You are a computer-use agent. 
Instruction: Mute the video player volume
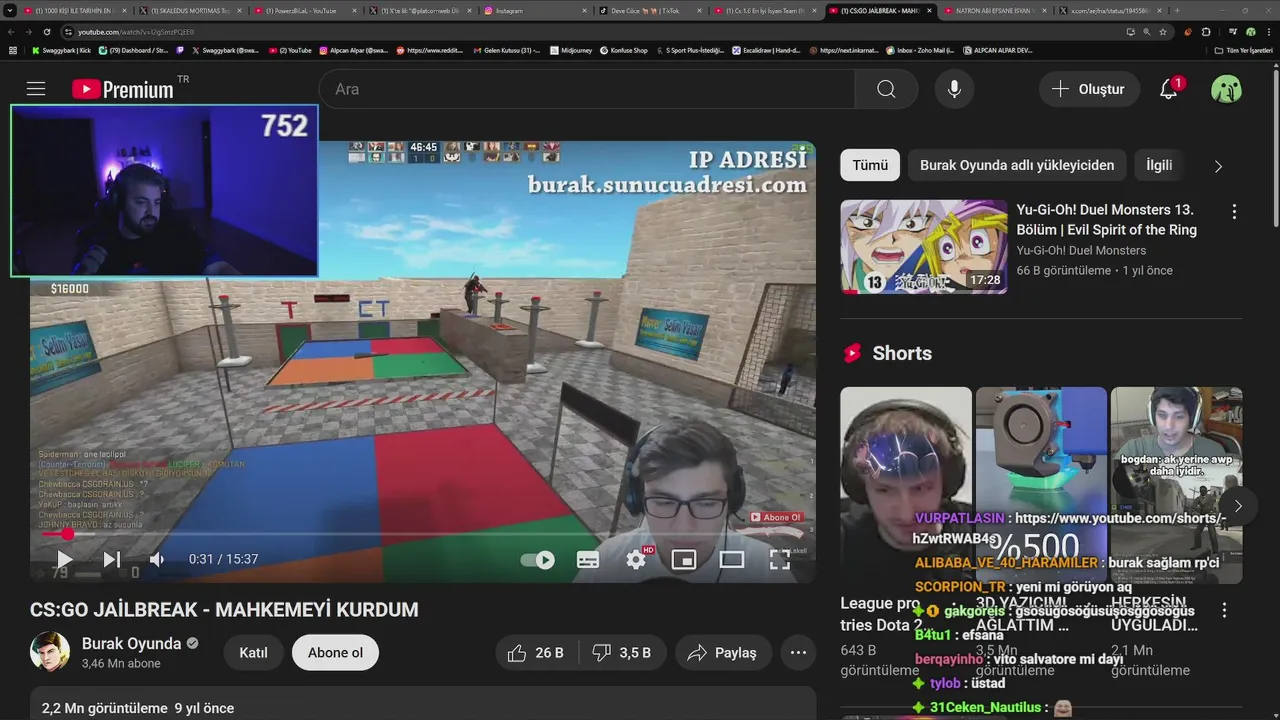[157, 559]
